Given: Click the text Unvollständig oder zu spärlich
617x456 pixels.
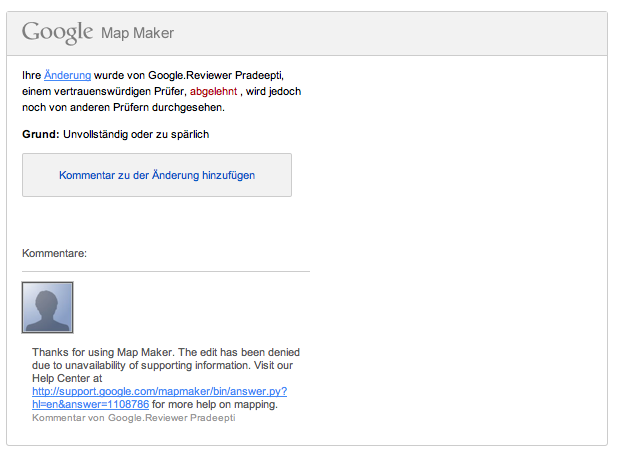Looking at the screenshot, I should (x=136, y=134).
